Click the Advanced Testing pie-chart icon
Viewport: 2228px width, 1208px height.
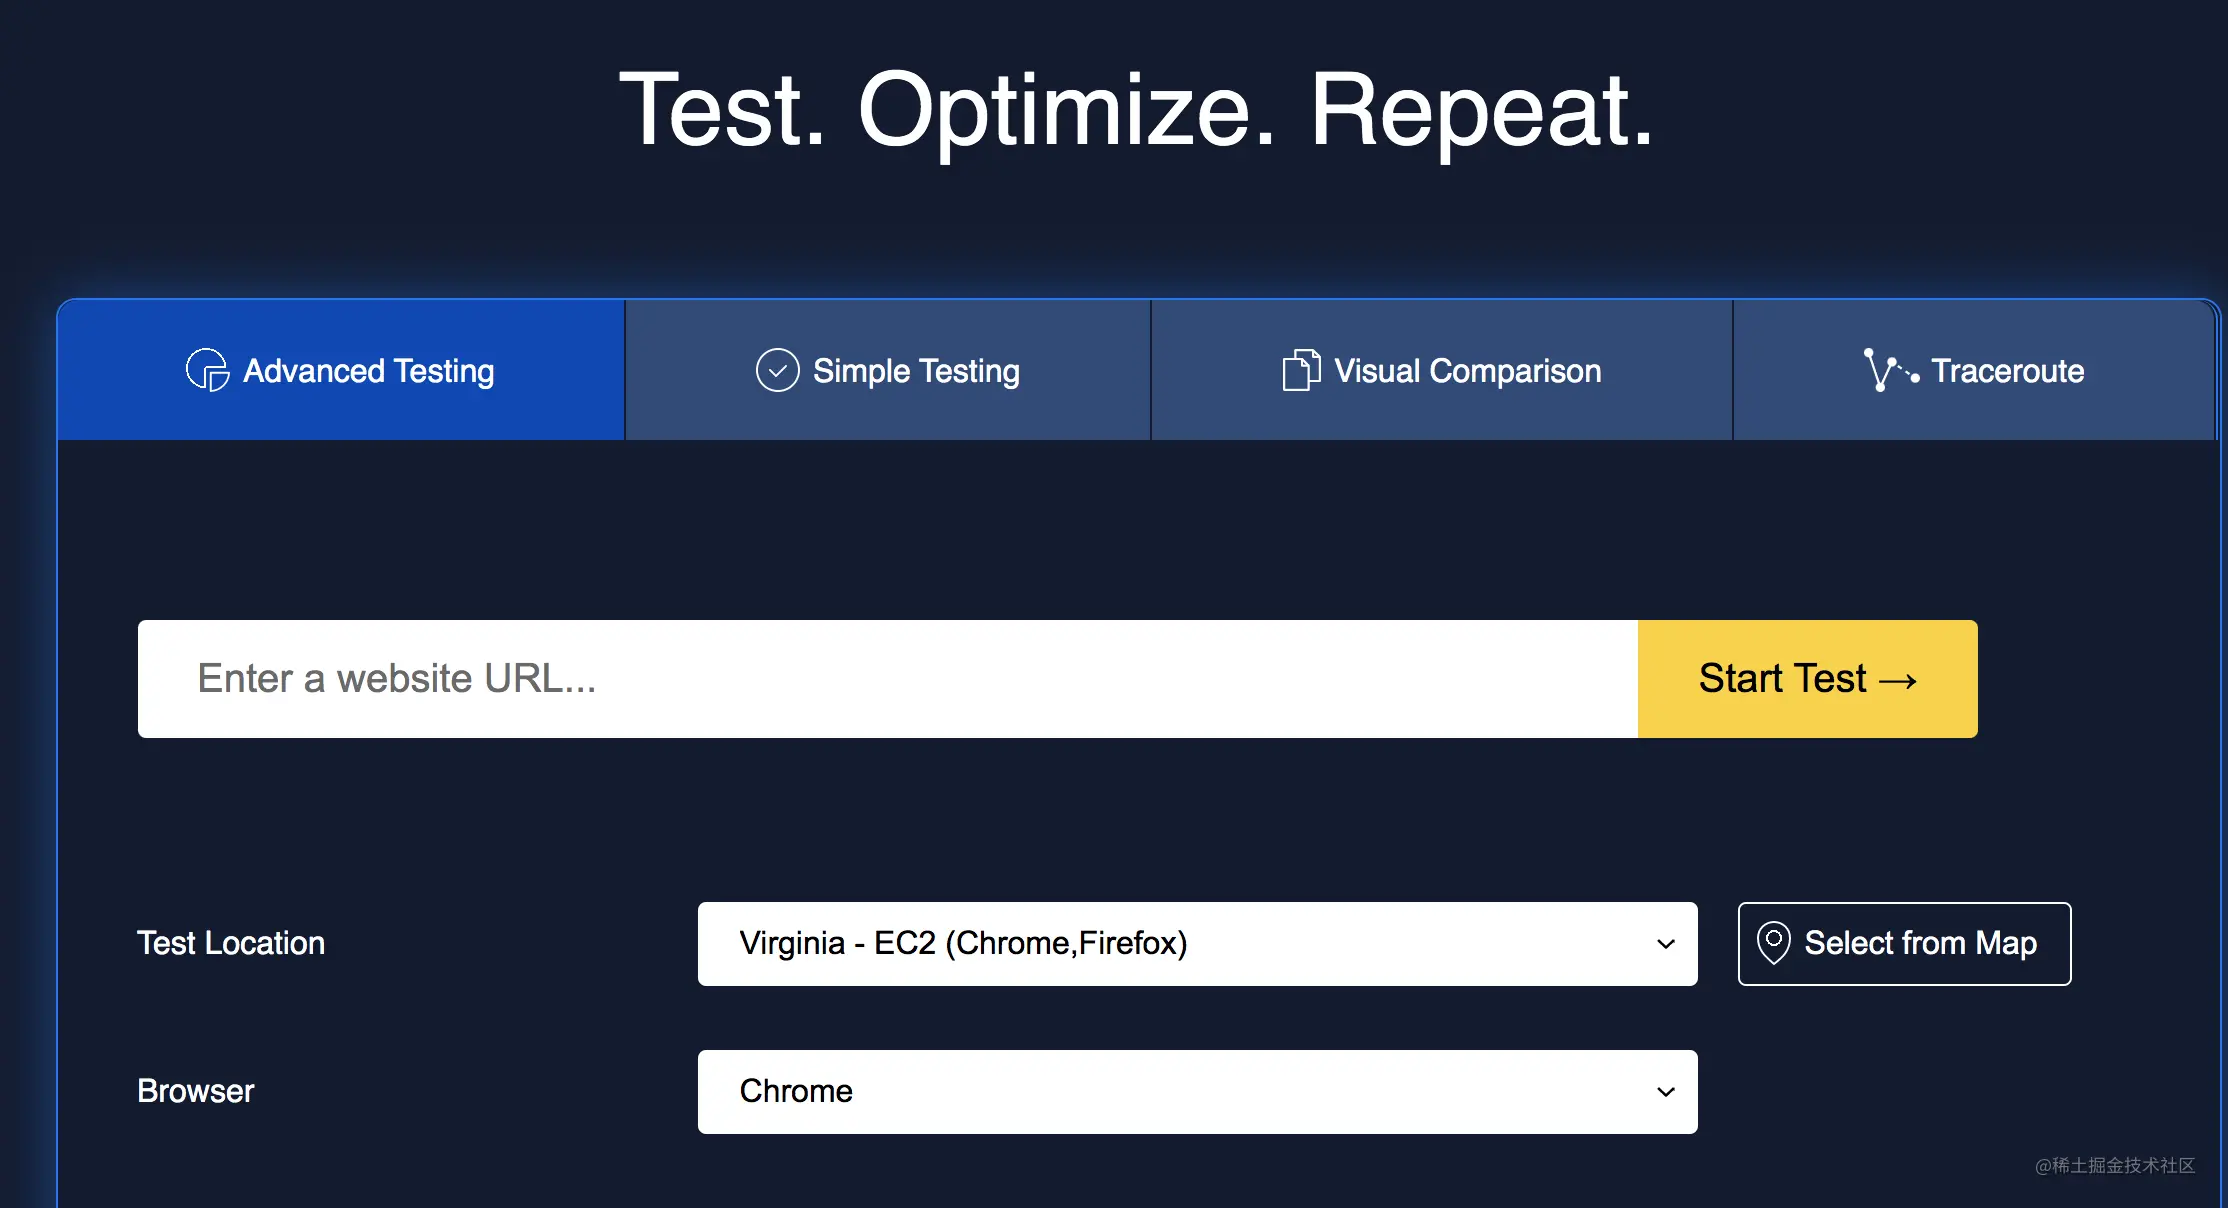click(x=207, y=370)
